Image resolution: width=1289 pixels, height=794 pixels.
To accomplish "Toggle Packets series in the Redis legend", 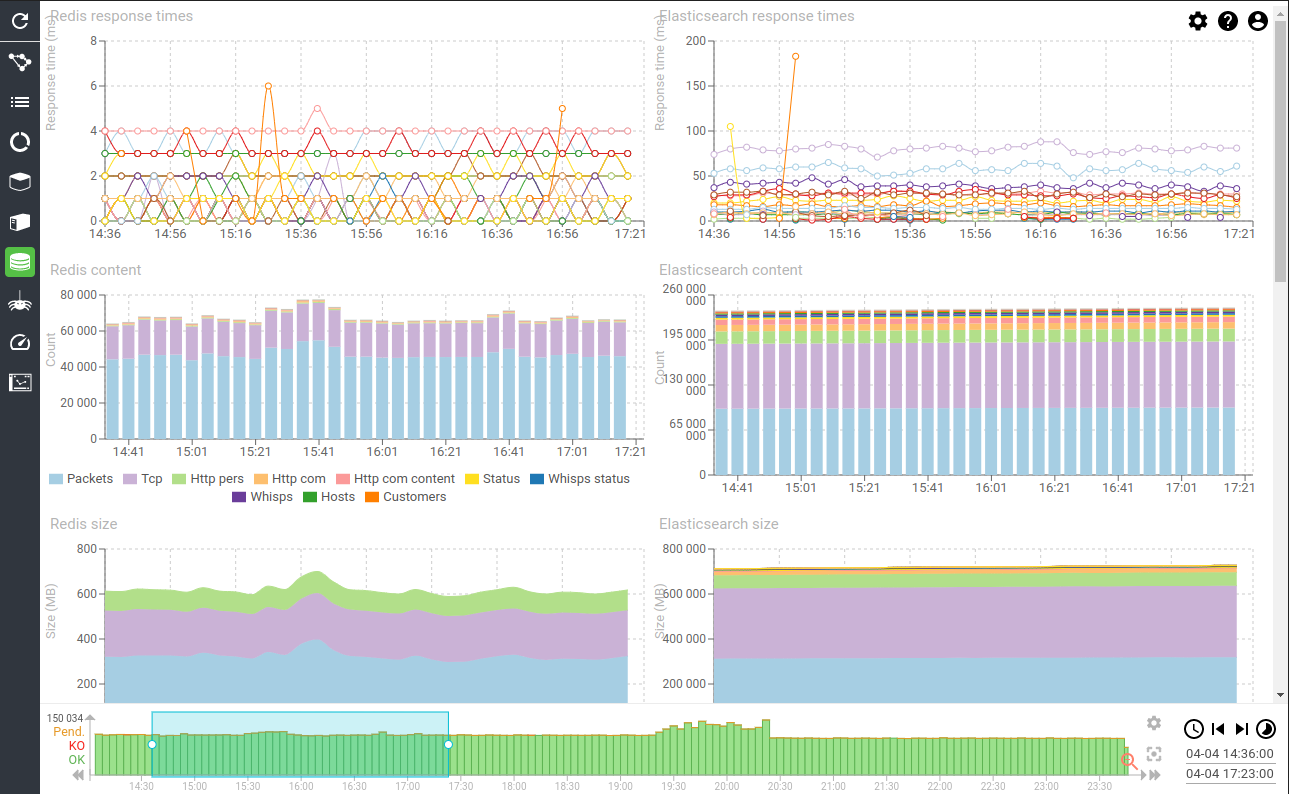I will click(x=81, y=479).
